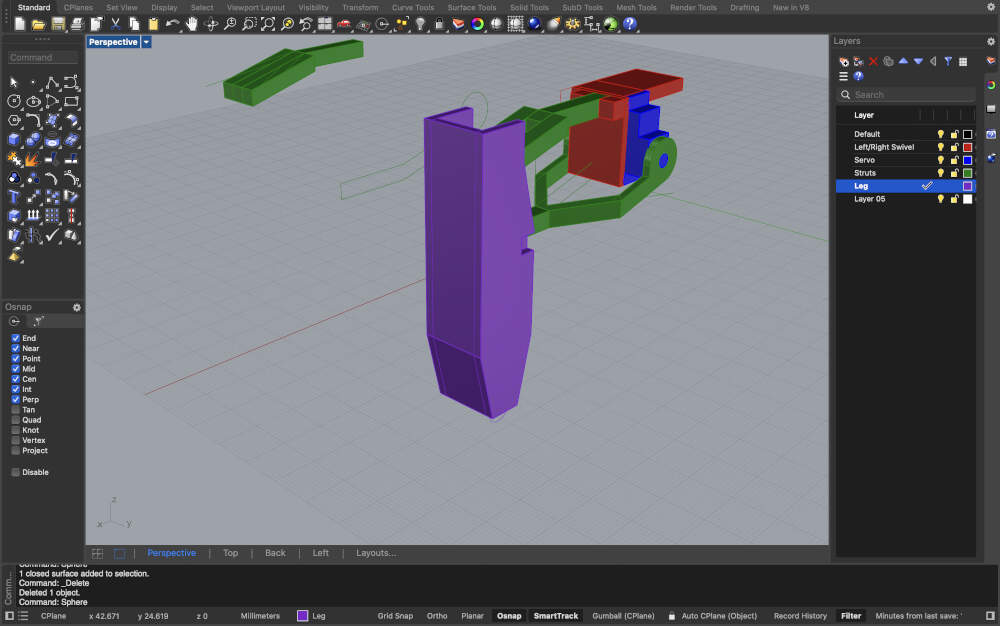Click the four-viewports layout icon

pos(325,24)
